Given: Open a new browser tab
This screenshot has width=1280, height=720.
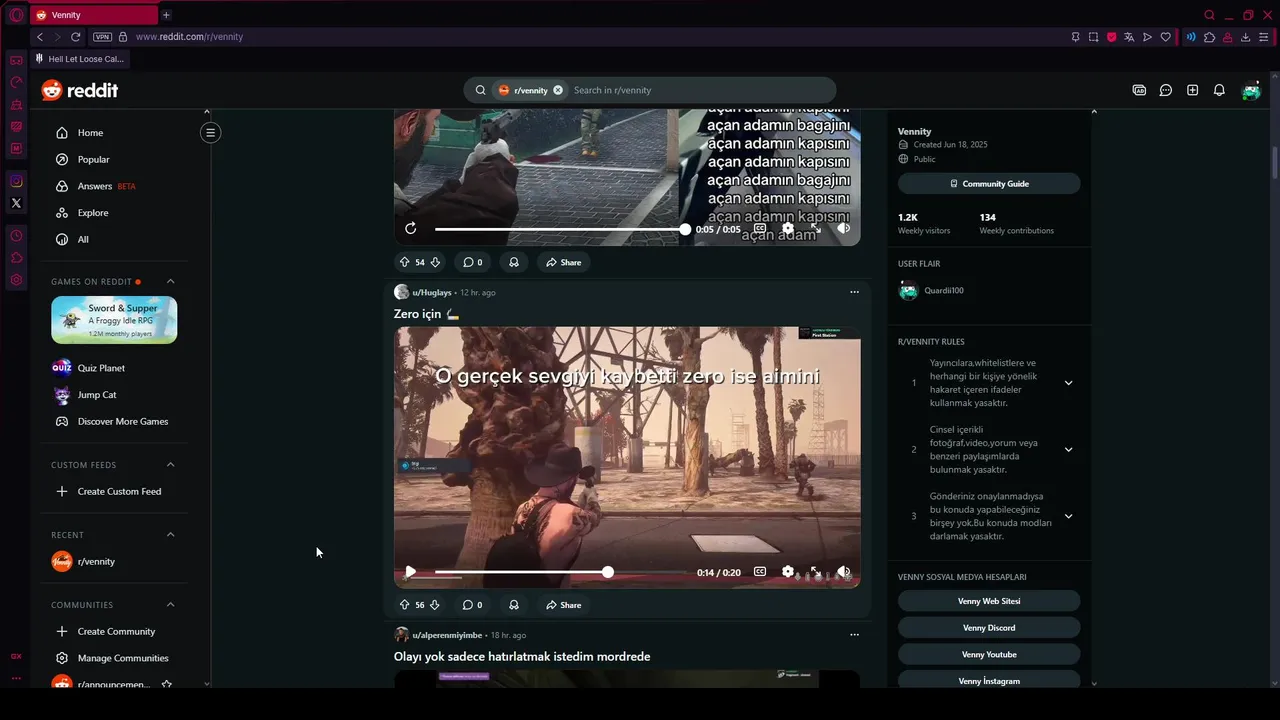Looking at the screenshot, I should (166, 15).
